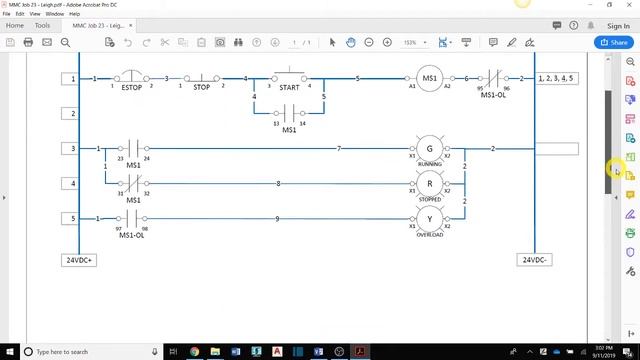Image resolution: width=640 pixels, height=360 pixels.
Task: Open the red Create PDF tool in right pane
Action: [x=630, y=81]
